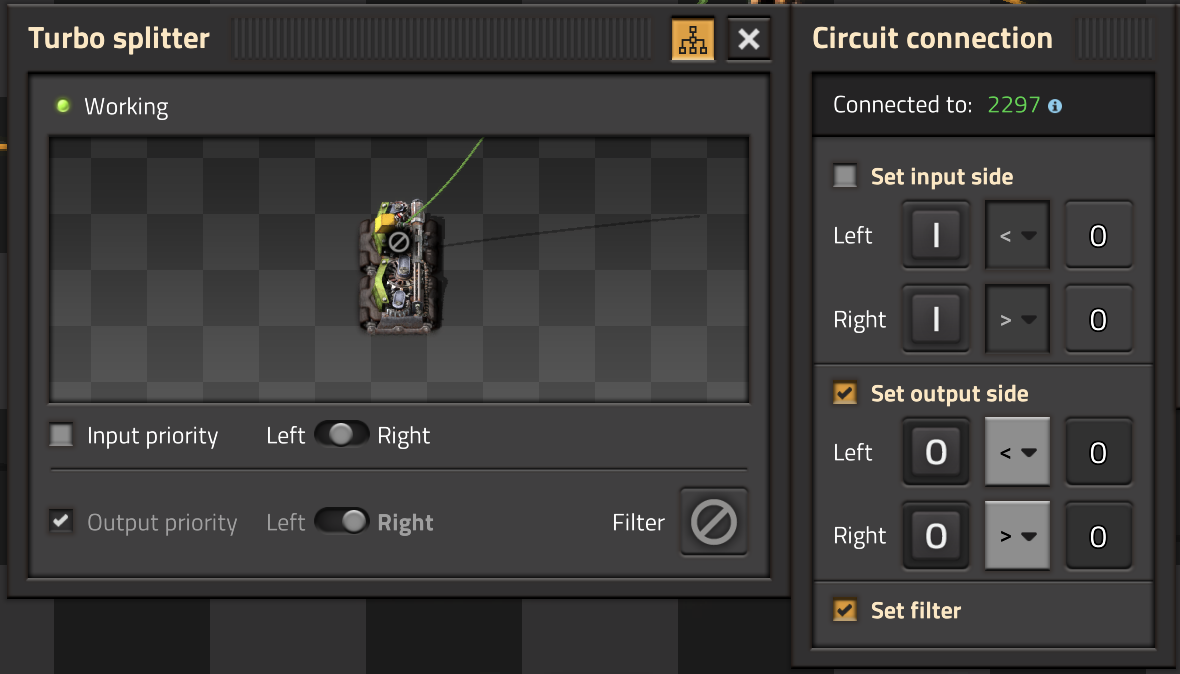Select the input Left signal I slot
1180x674 pixels.
click(935, 236)
